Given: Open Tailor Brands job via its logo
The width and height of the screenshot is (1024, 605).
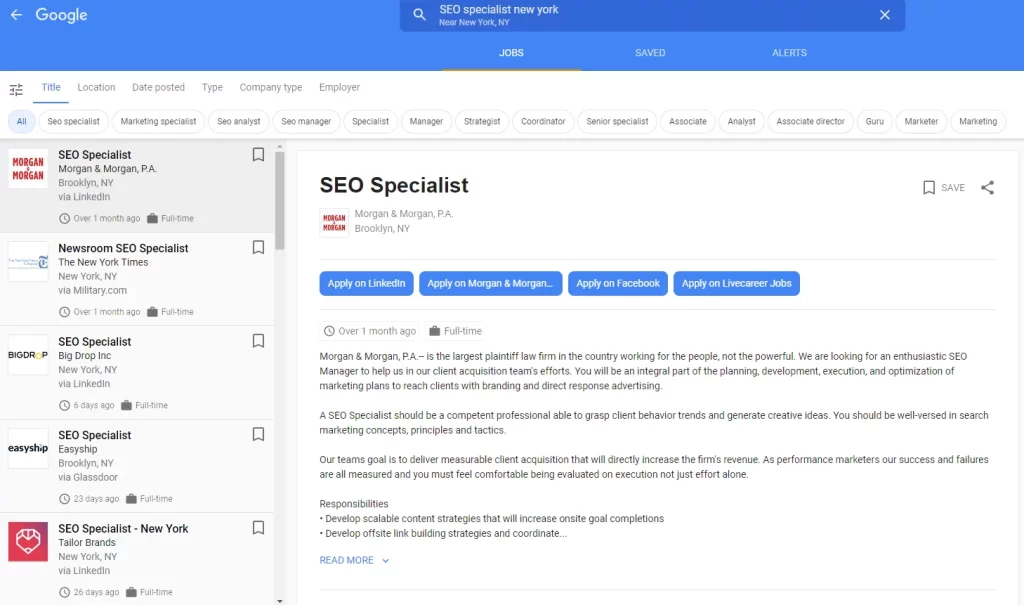Looking at the screenshot, I should coord(28,541).
